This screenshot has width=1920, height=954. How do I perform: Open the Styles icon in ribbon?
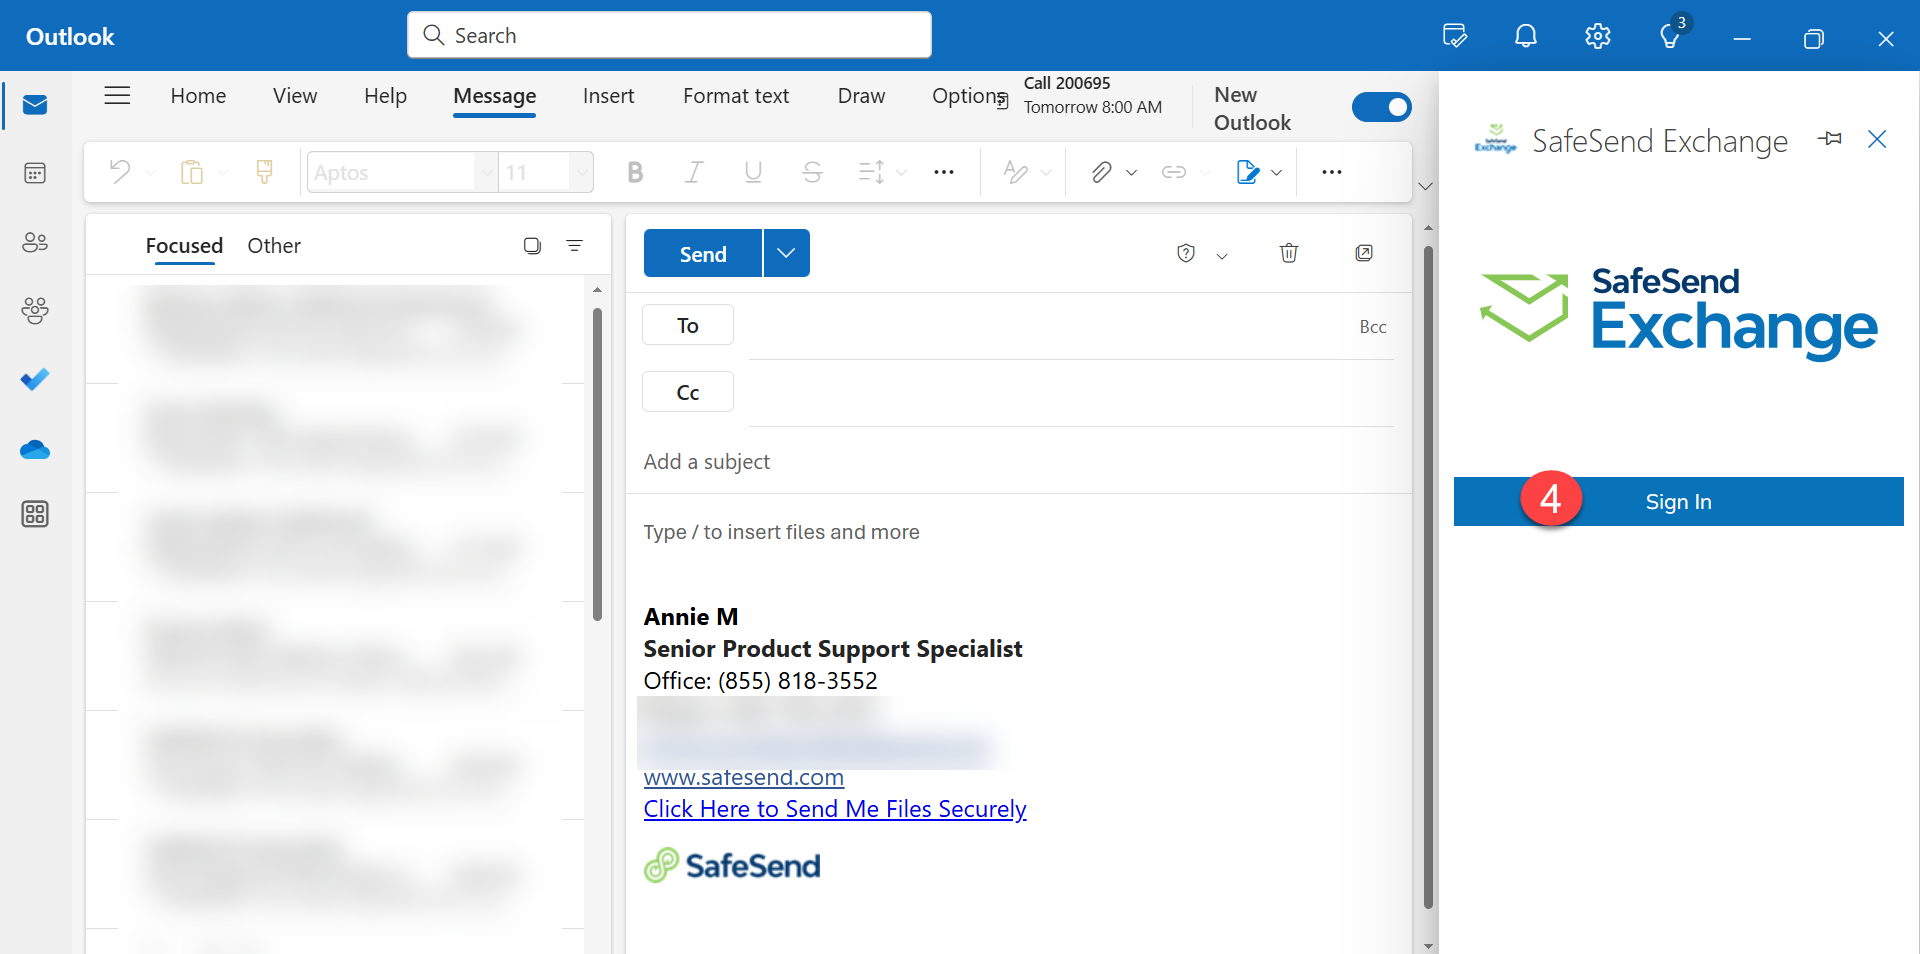coord(1016,172)
